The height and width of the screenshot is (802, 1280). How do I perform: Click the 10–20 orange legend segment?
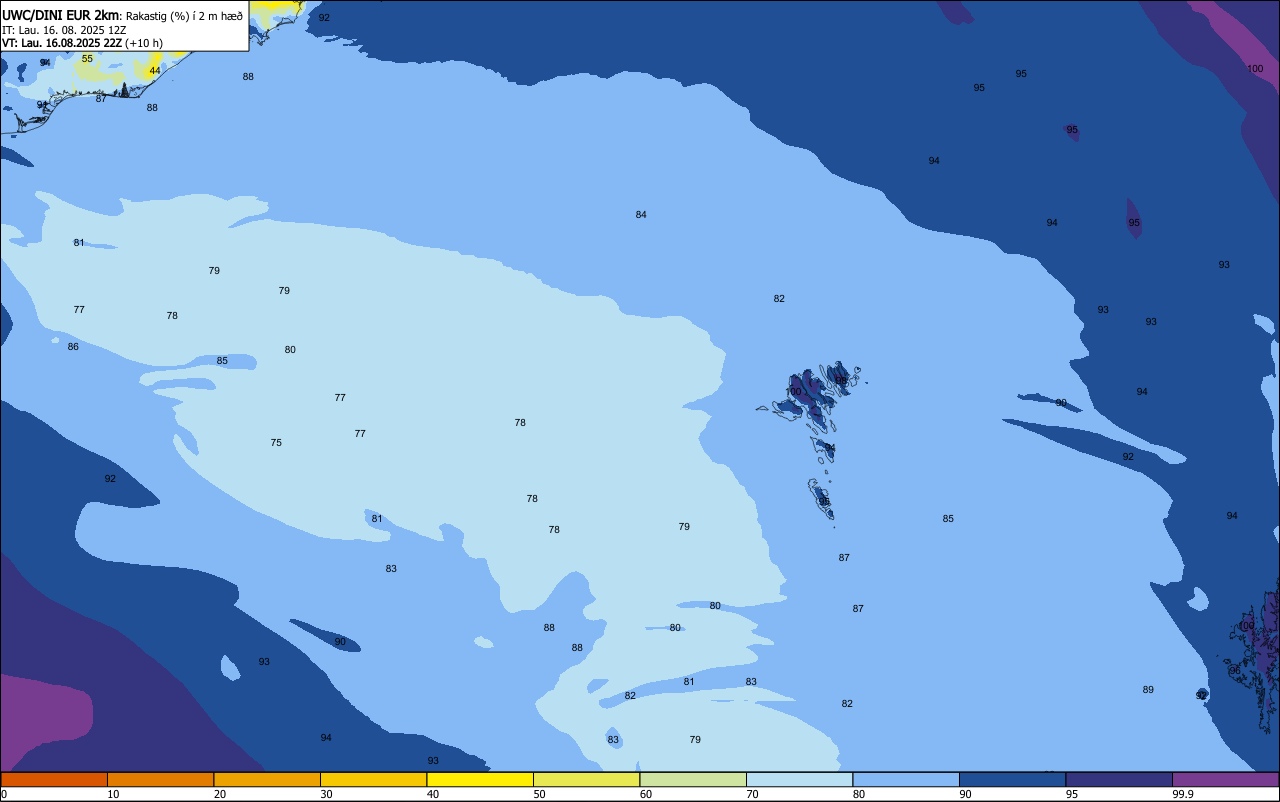coord(160,779)
